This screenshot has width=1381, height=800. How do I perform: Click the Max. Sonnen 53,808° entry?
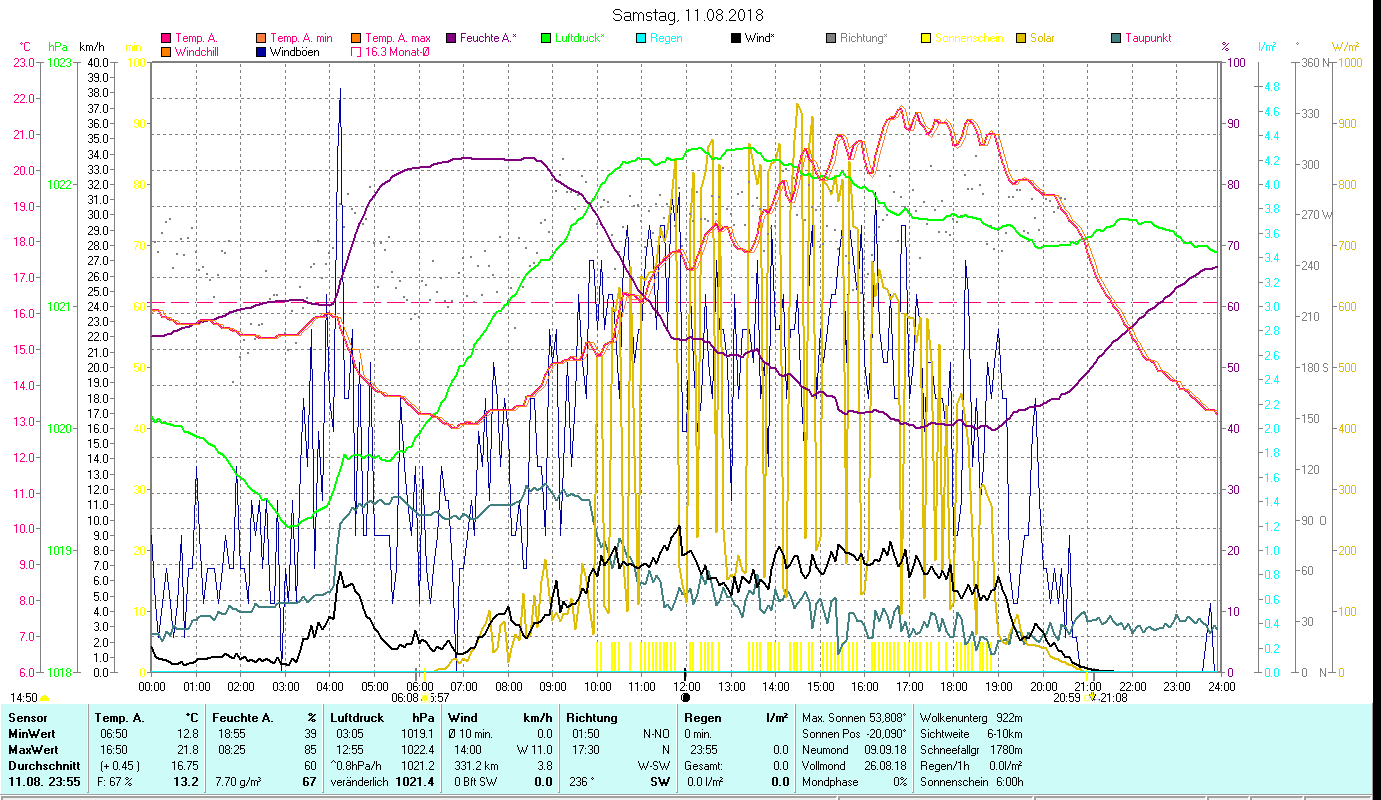[x=853, y=718]
